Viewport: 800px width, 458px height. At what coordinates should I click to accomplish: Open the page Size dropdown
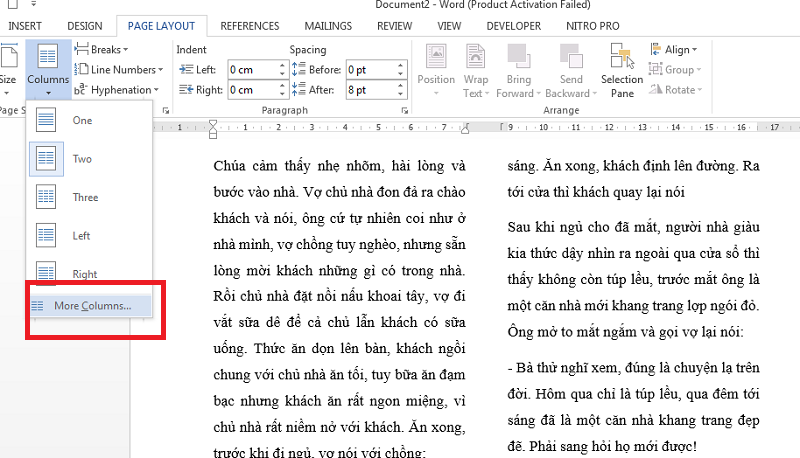point(8,70)
